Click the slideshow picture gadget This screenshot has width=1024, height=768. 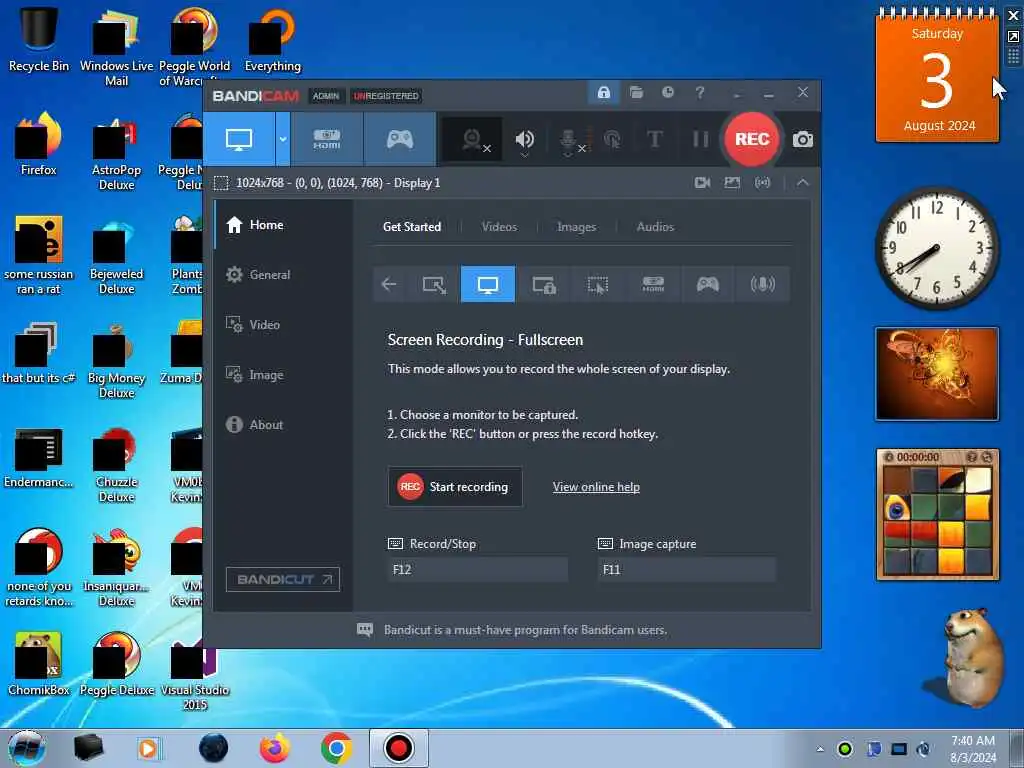937,374
